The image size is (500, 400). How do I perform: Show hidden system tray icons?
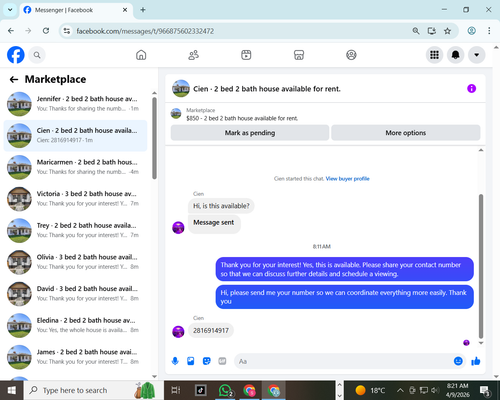point(400,390)
